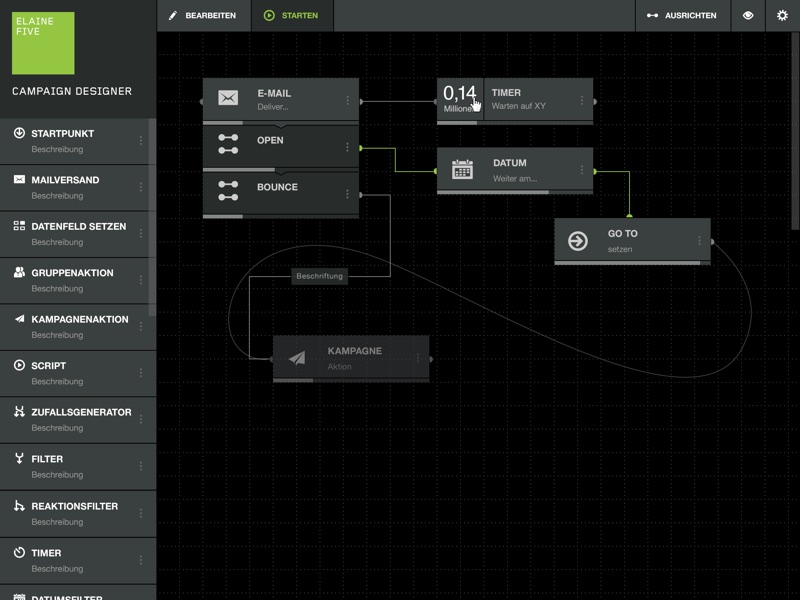The width and height of the screenshot is (800, 600).
Task: Click the pencil icon beside Bearbeiten
Action: [173, 16]
